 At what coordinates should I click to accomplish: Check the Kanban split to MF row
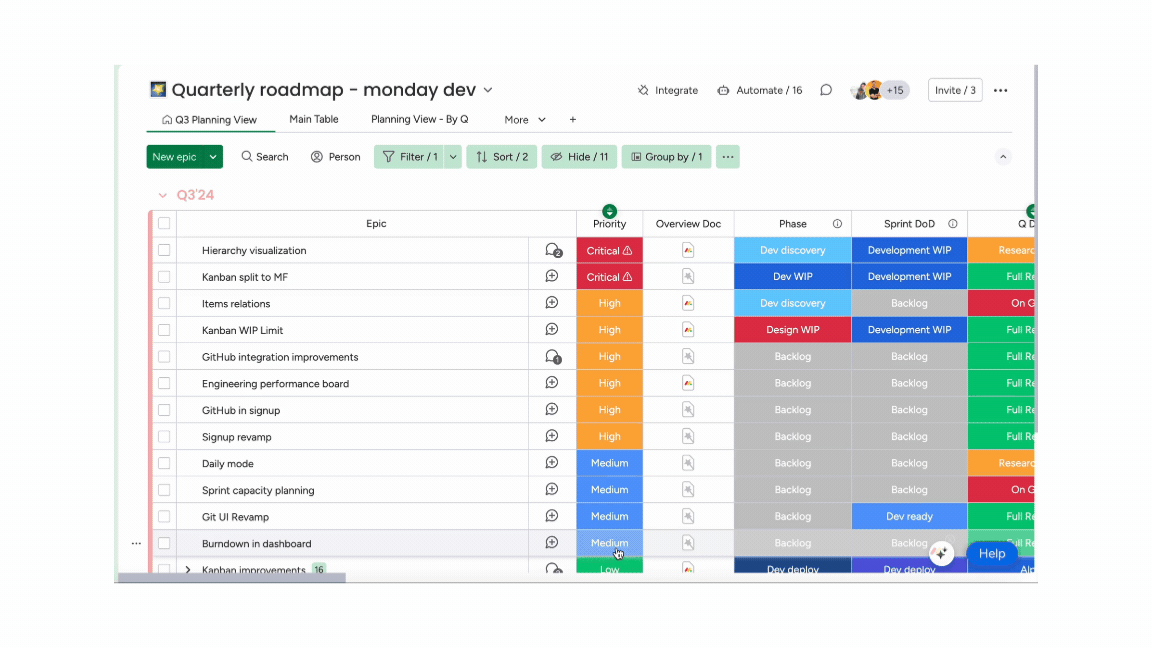coord(164,277)
